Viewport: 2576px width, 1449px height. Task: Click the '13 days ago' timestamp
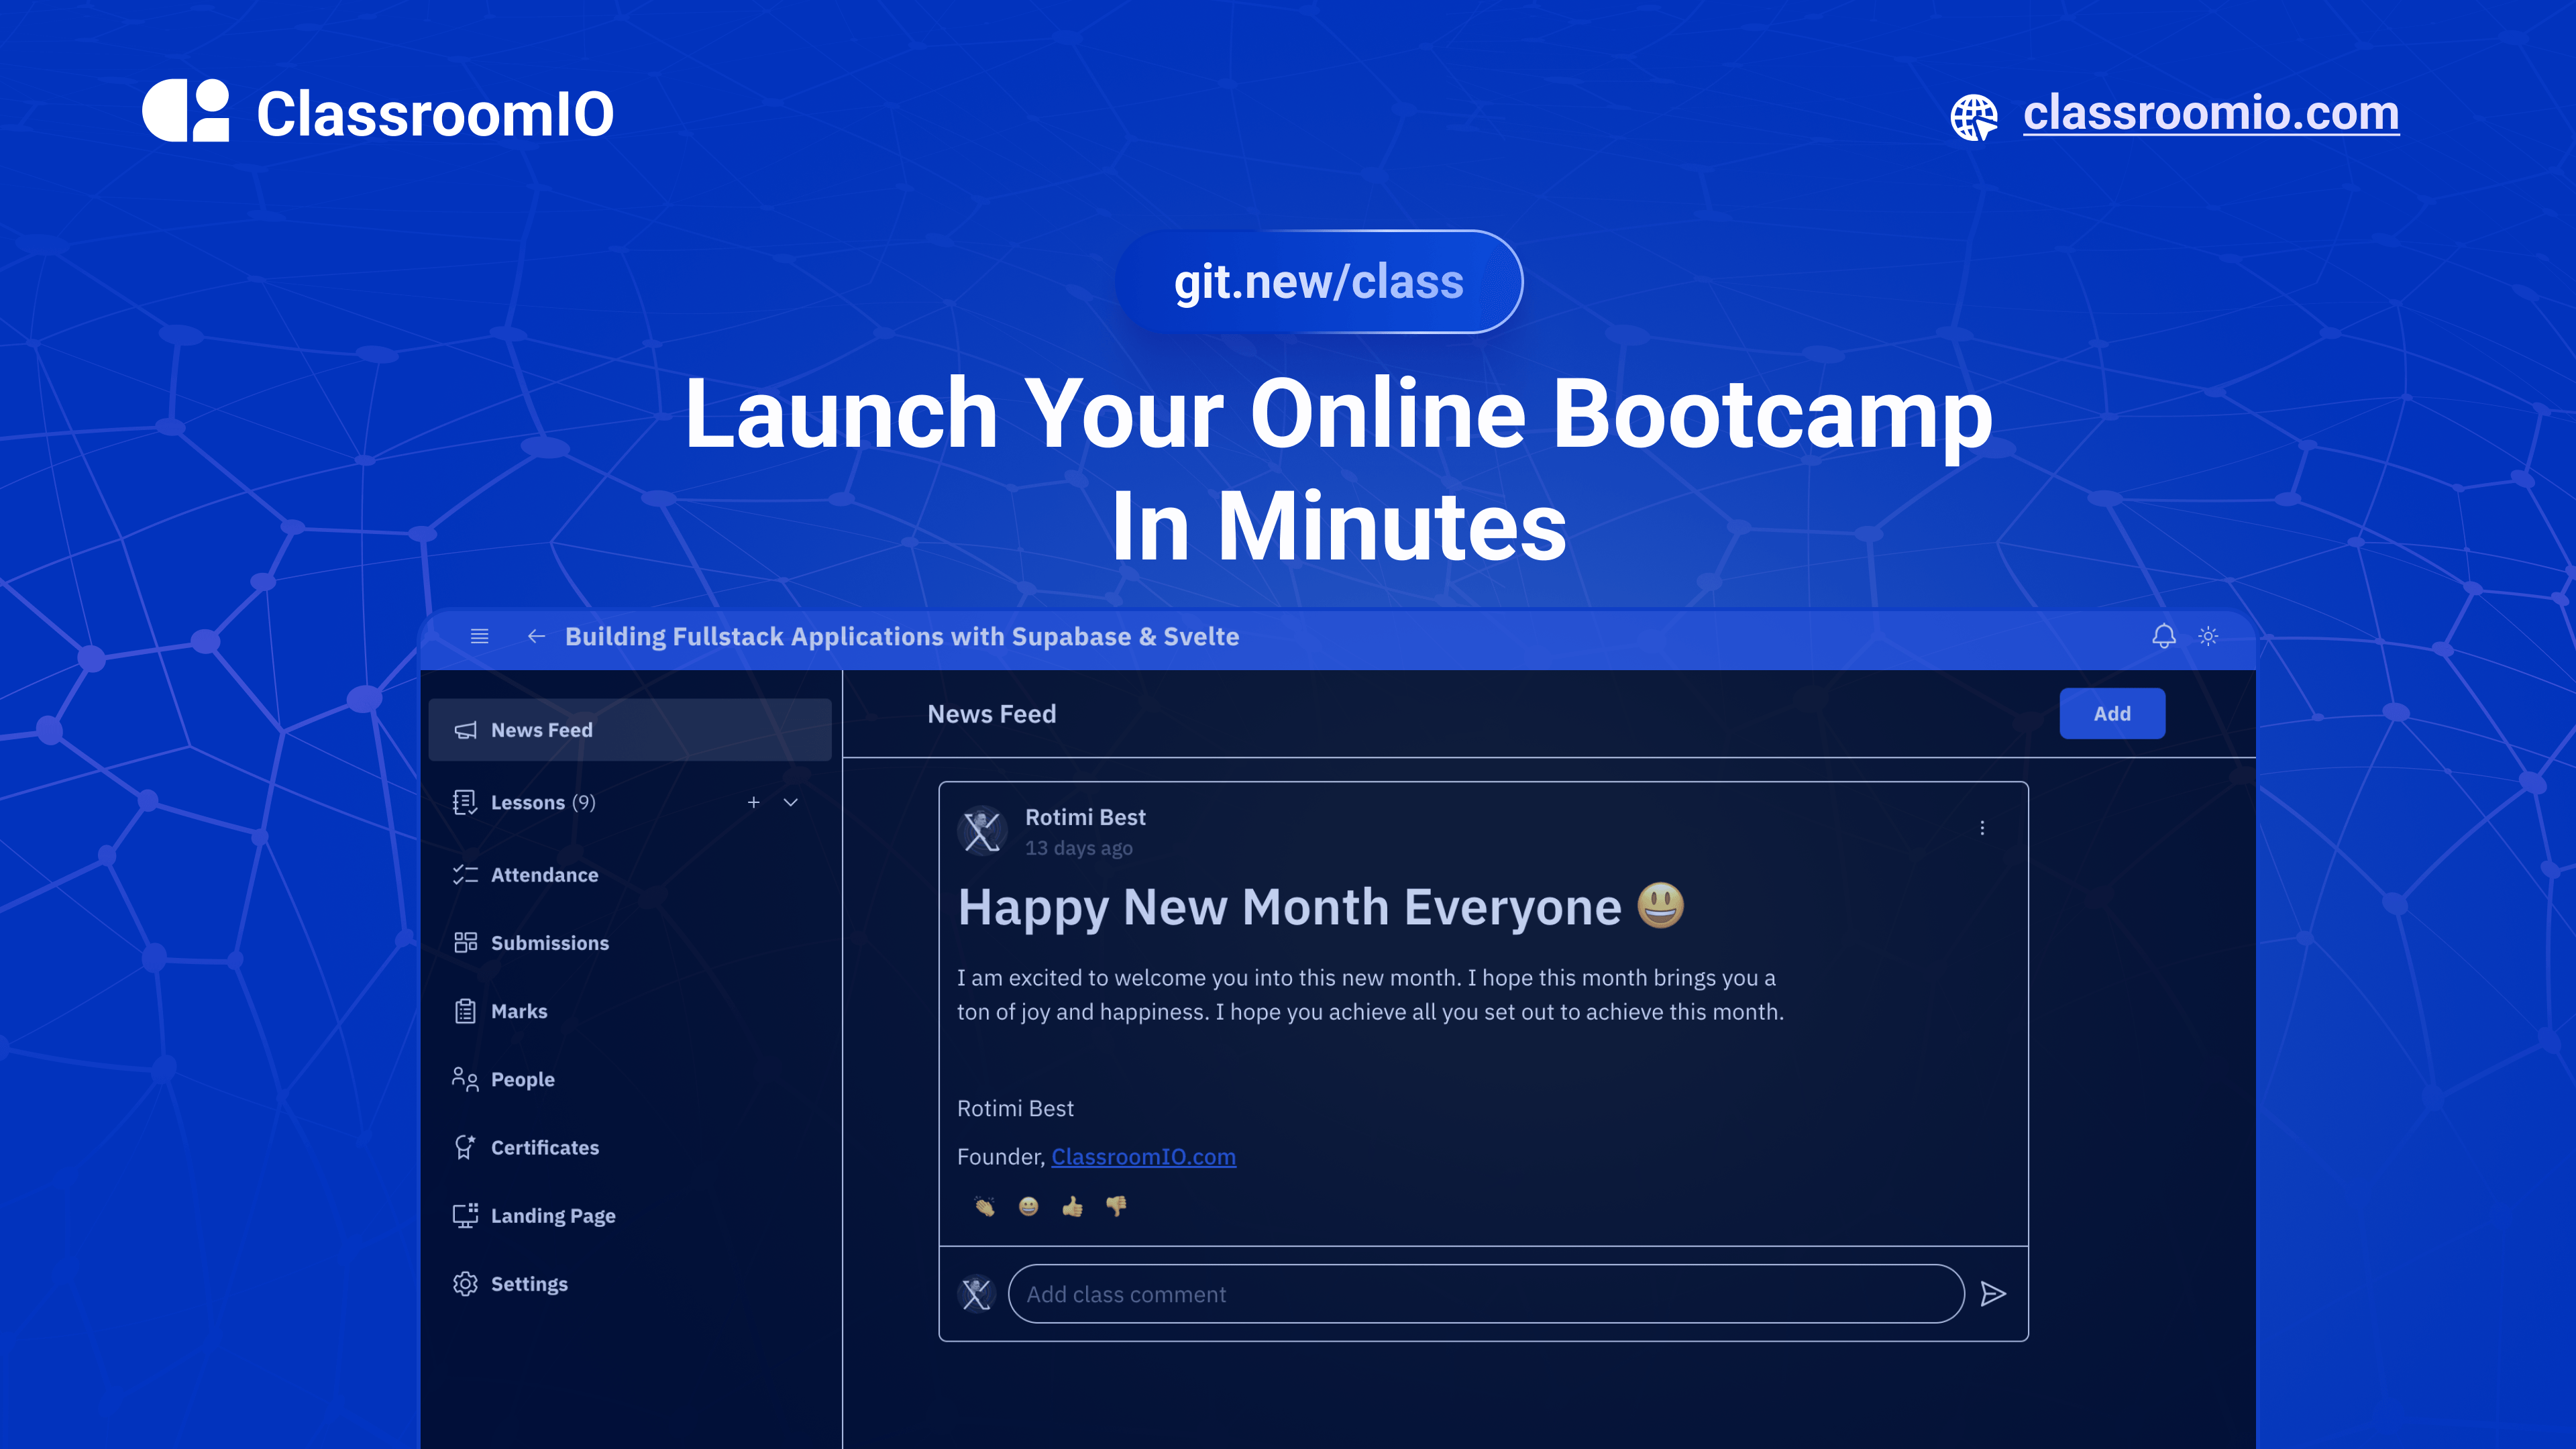[1079, 848]
